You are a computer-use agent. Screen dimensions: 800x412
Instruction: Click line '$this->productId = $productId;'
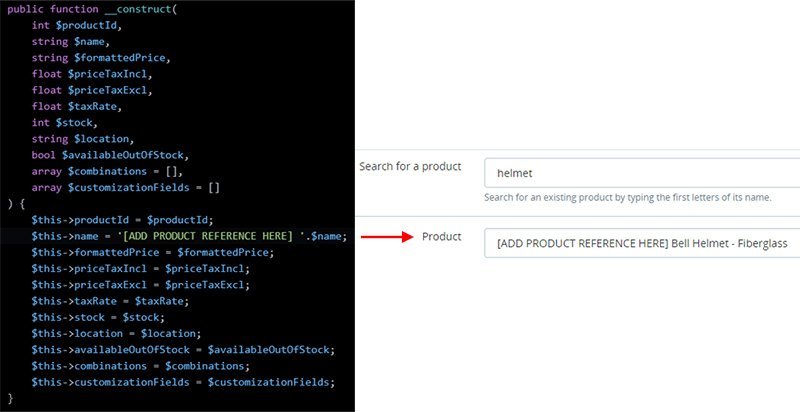[122, 220]
